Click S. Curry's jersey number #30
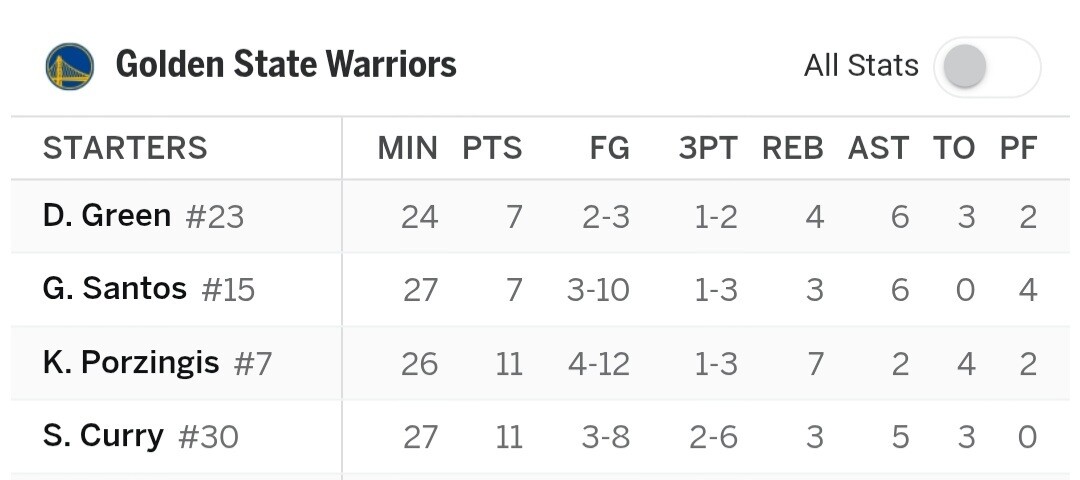Screen dimensions: 1080x480 coord(209,437)
